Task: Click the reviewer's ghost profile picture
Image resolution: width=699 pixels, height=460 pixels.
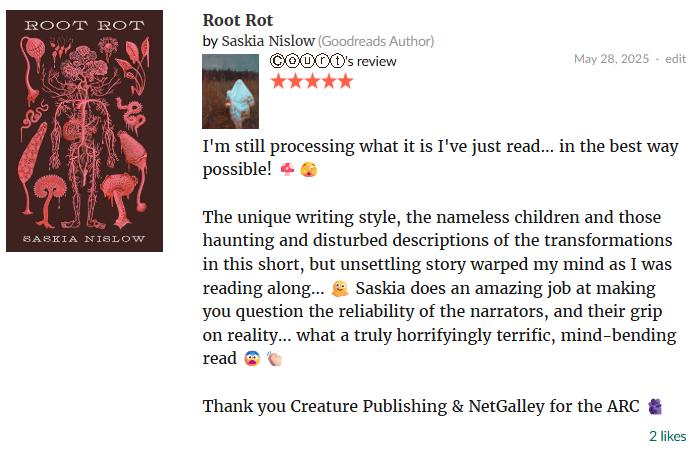Action: [x=231, y=92]
